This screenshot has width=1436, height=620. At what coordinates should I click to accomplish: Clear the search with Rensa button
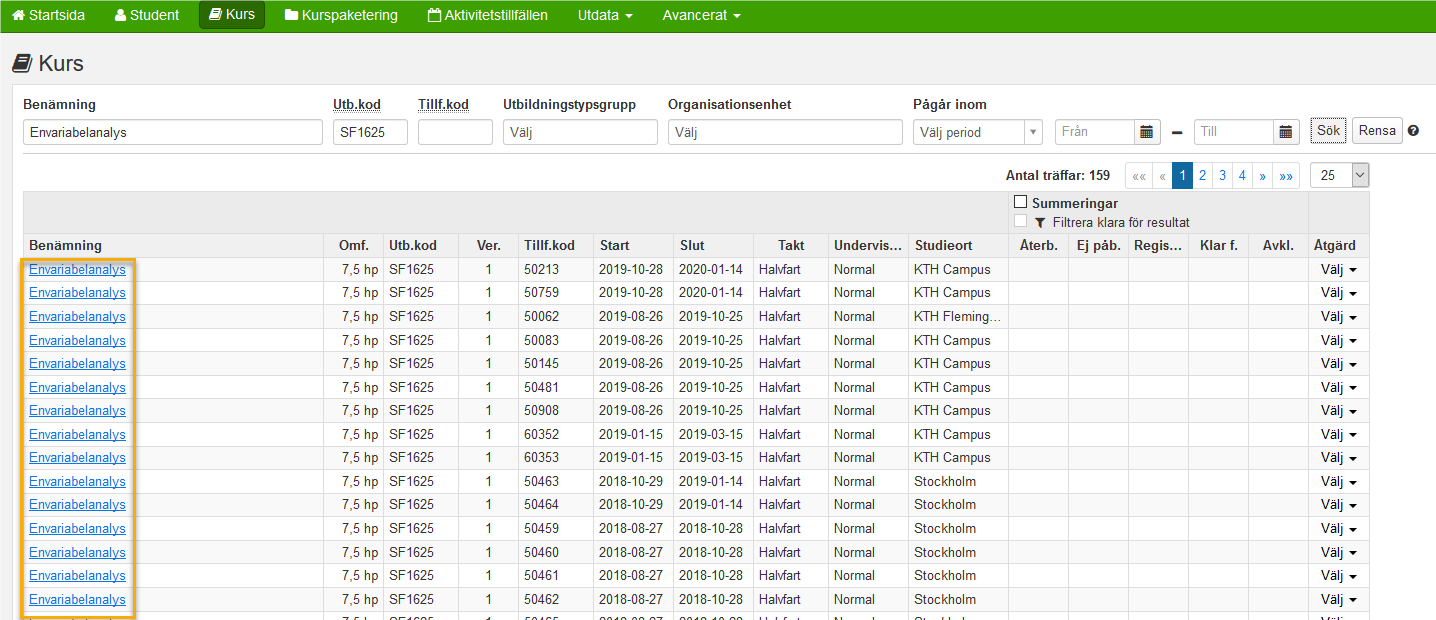coord(1377,131)
